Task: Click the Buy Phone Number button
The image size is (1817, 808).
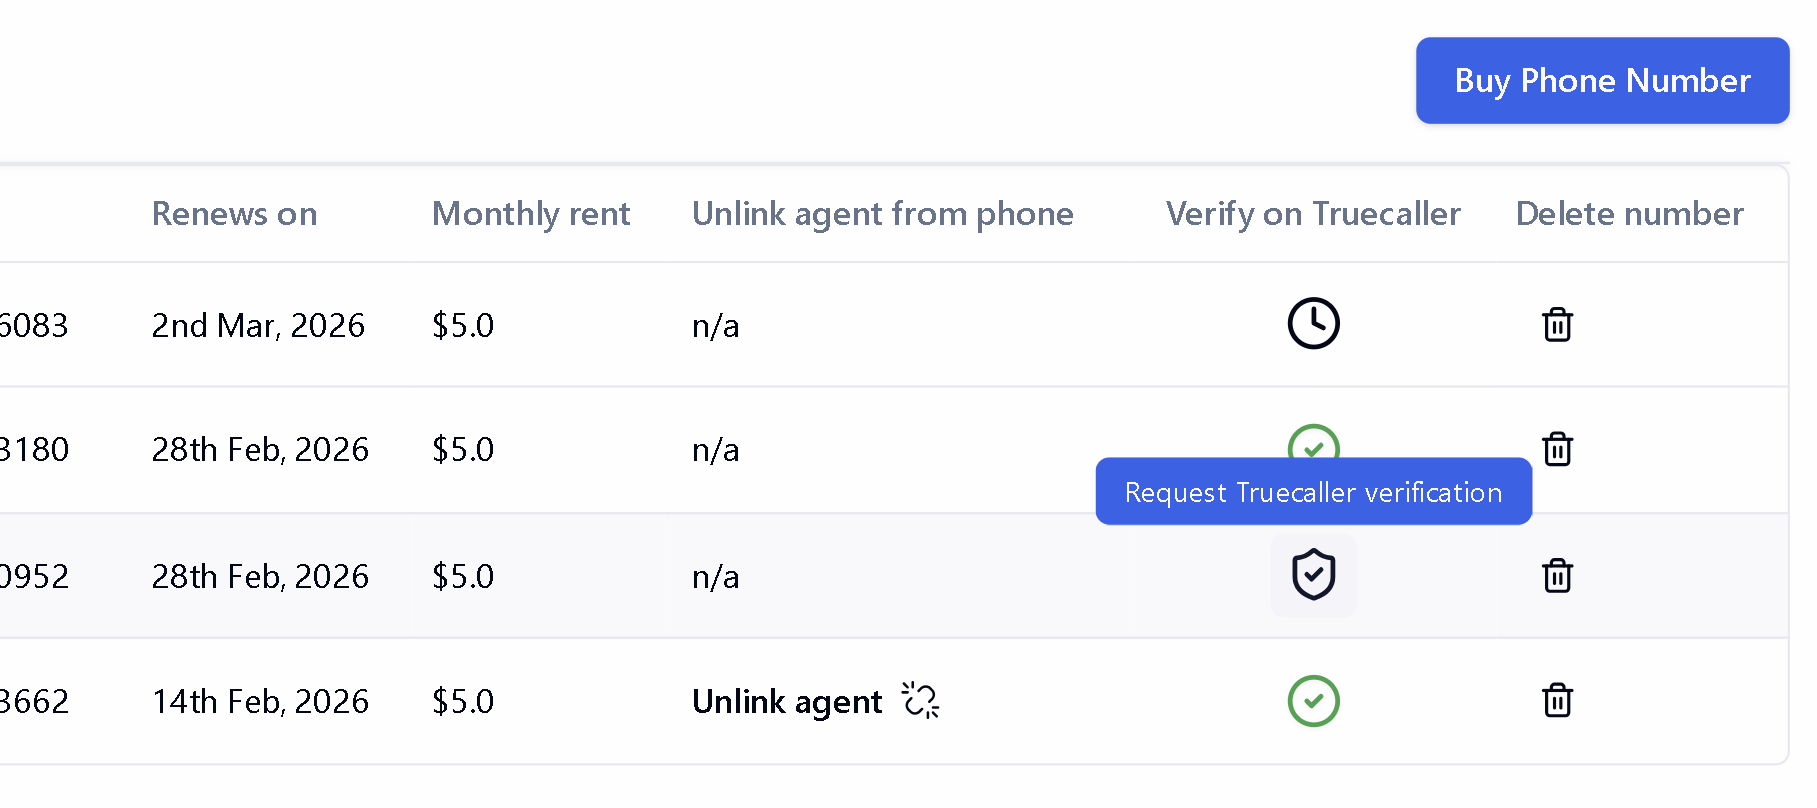Action: 1601,80
